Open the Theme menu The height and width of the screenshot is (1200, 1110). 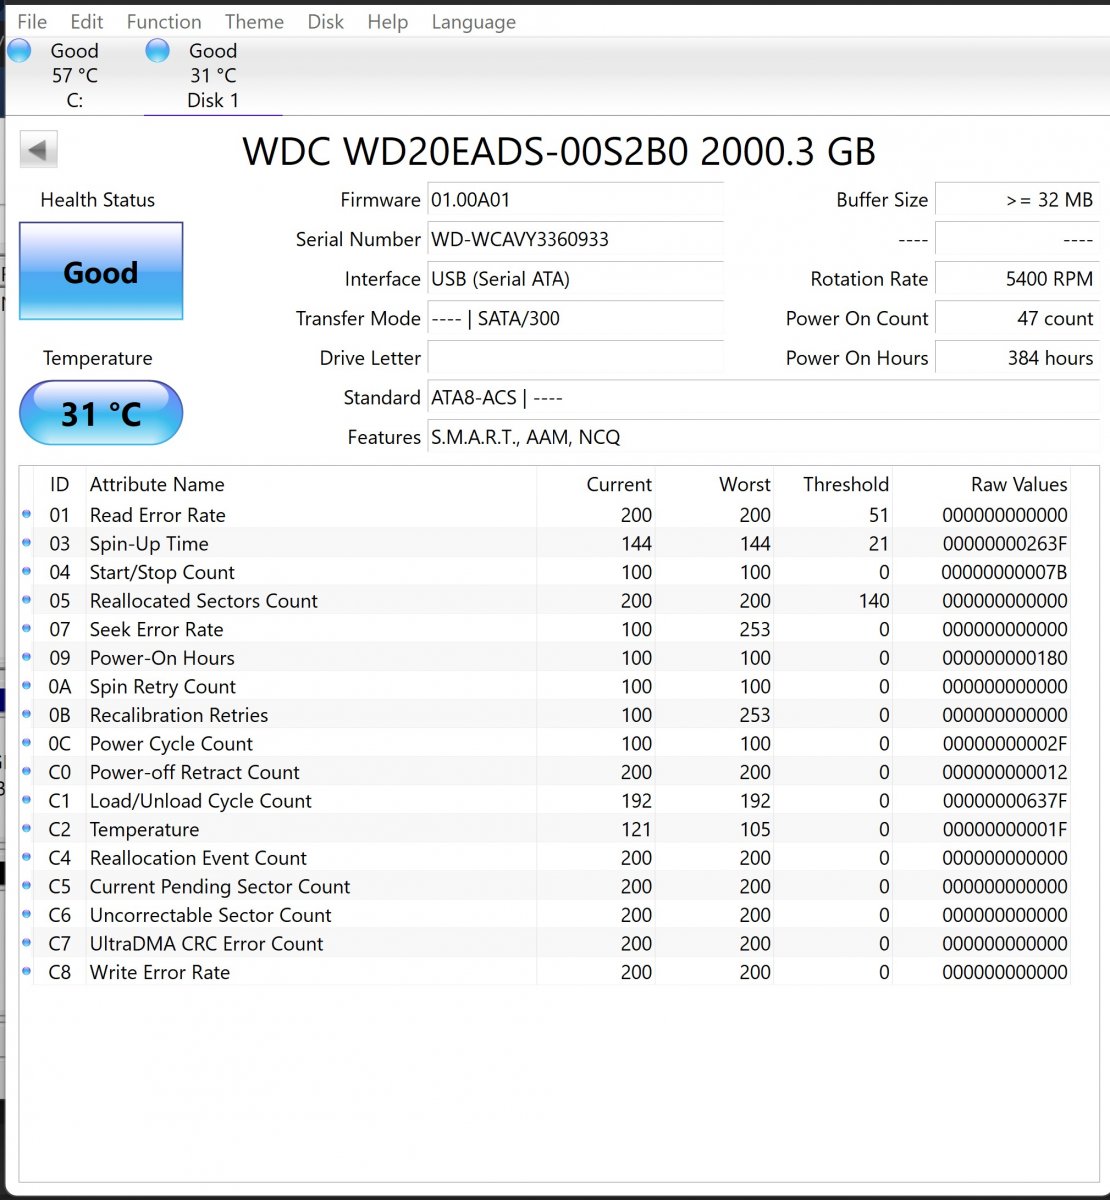coord(254,21)
